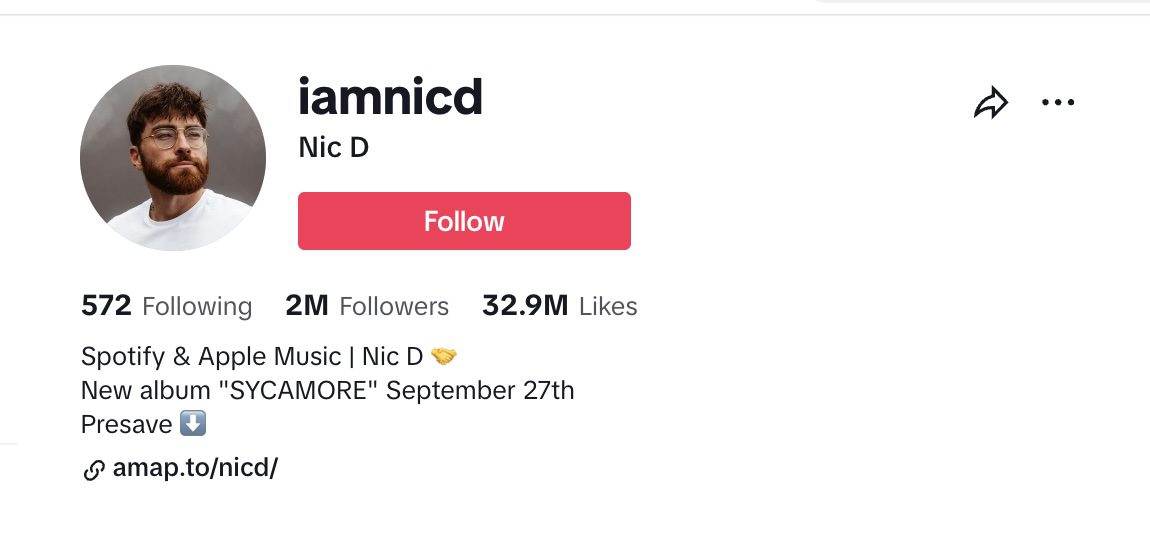Open the three-dot more options menu
The height and width of the screenshot is (536, 1150).
click(x=1057, y=102)
